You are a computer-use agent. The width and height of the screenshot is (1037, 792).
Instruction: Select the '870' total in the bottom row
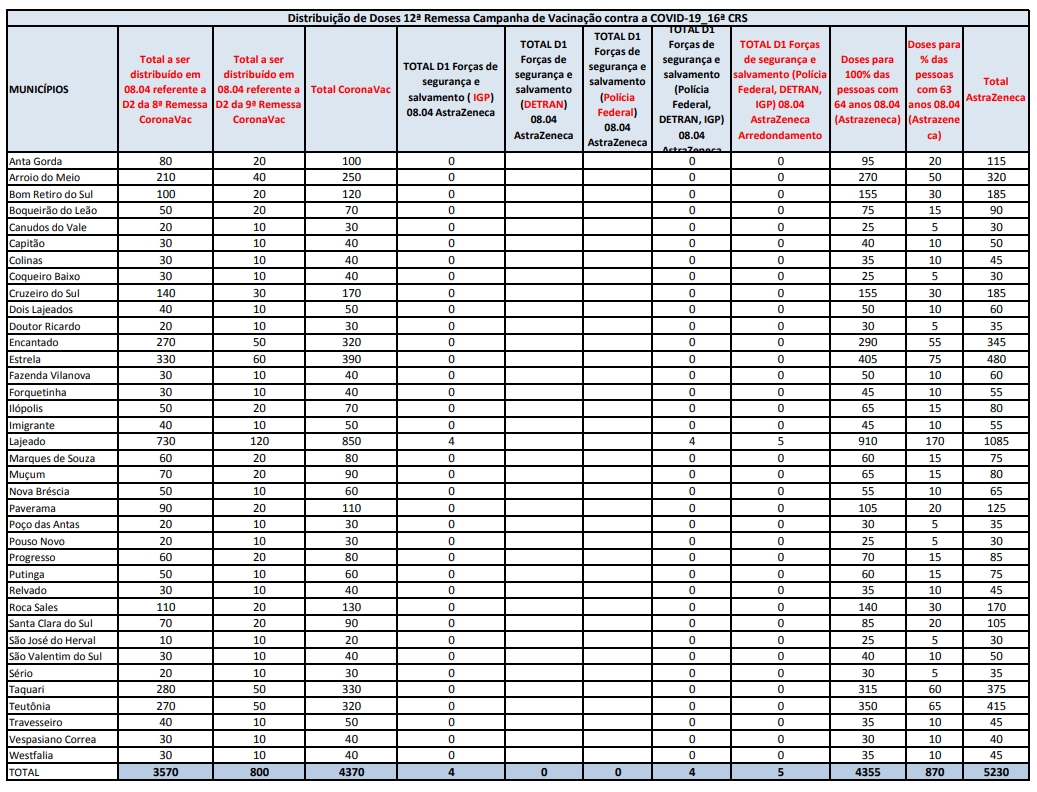[934, 772]
